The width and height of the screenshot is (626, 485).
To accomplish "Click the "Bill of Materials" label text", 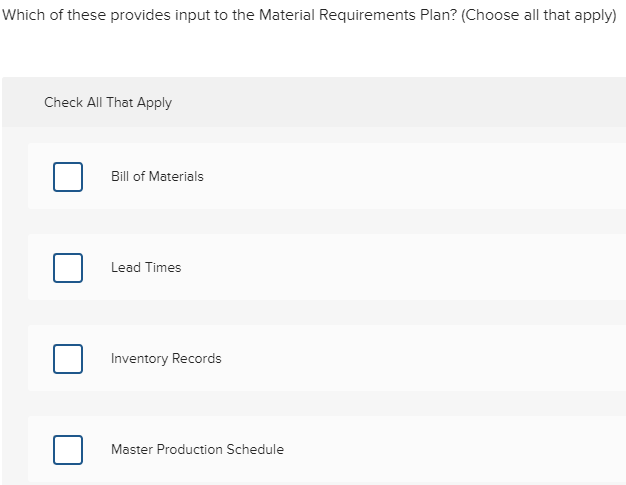I will pos(157,176).
